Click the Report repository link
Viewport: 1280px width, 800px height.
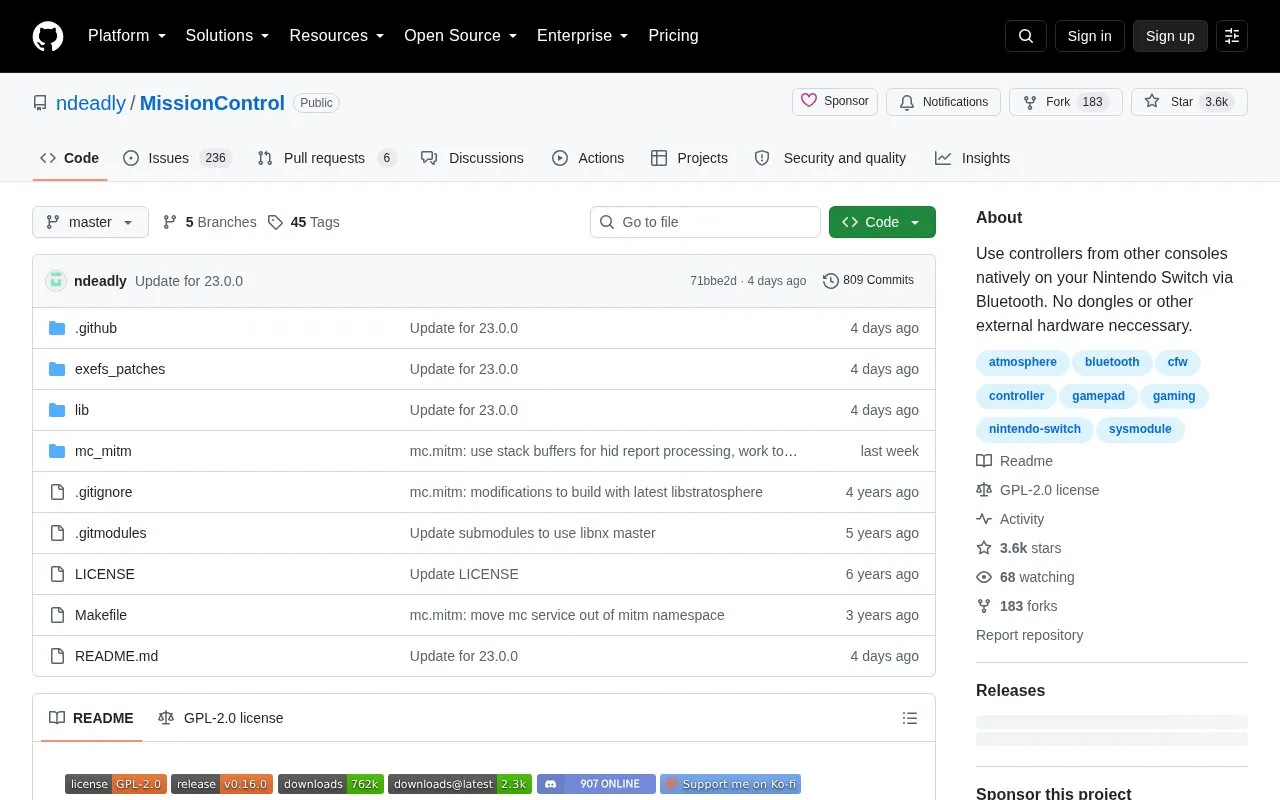pos(1029,635)
